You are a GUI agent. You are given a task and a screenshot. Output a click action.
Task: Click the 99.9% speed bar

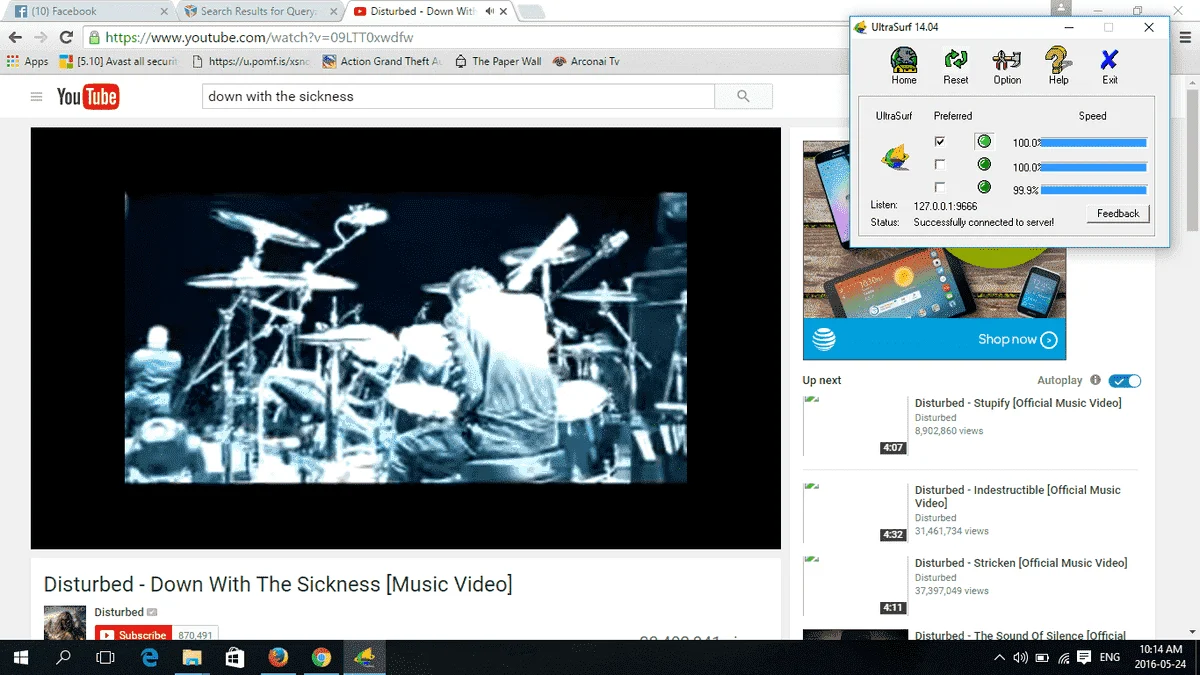[1094, 190]
